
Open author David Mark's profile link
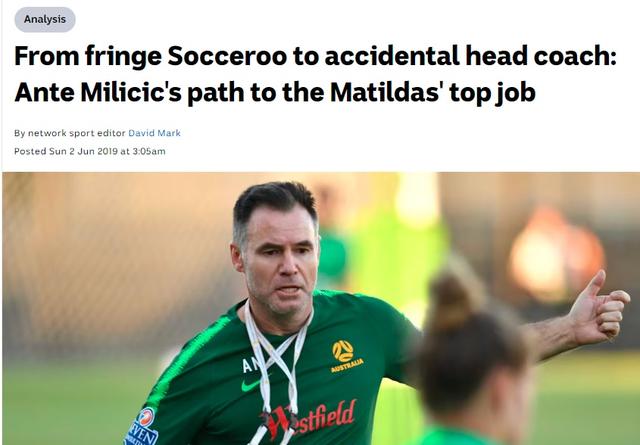click(x=154, y=133)
